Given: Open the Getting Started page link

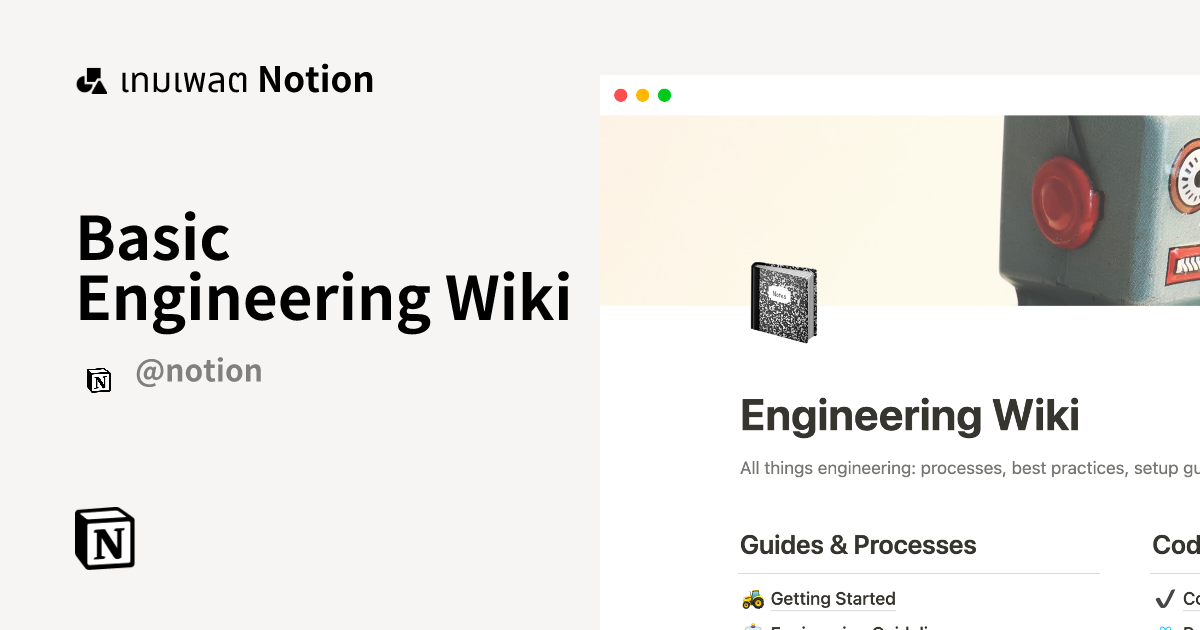Looking at the screenshot, I should coord(833,598).
